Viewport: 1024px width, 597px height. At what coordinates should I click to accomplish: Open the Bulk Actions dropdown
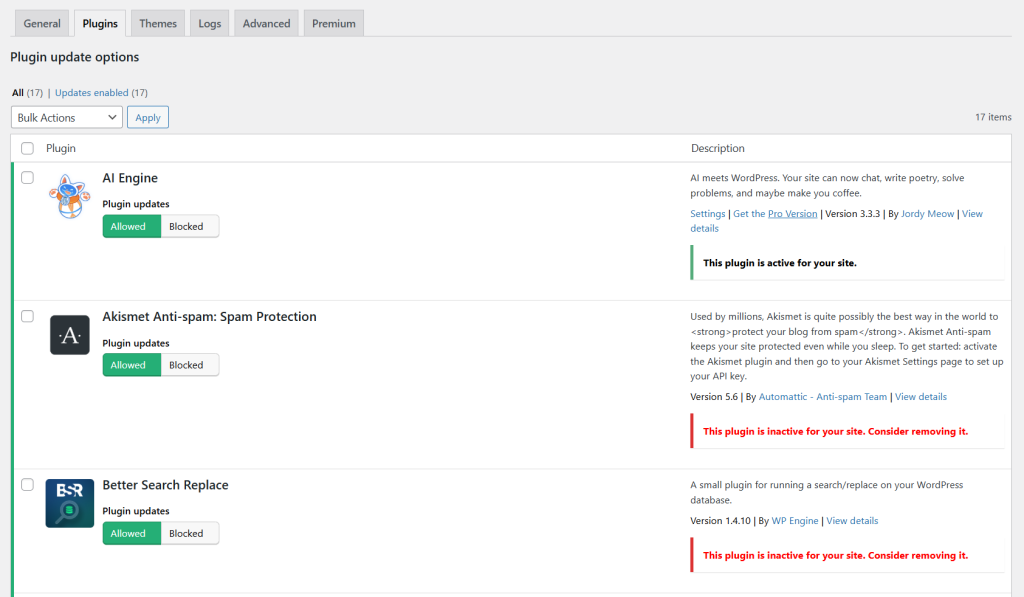click(67, 118)
